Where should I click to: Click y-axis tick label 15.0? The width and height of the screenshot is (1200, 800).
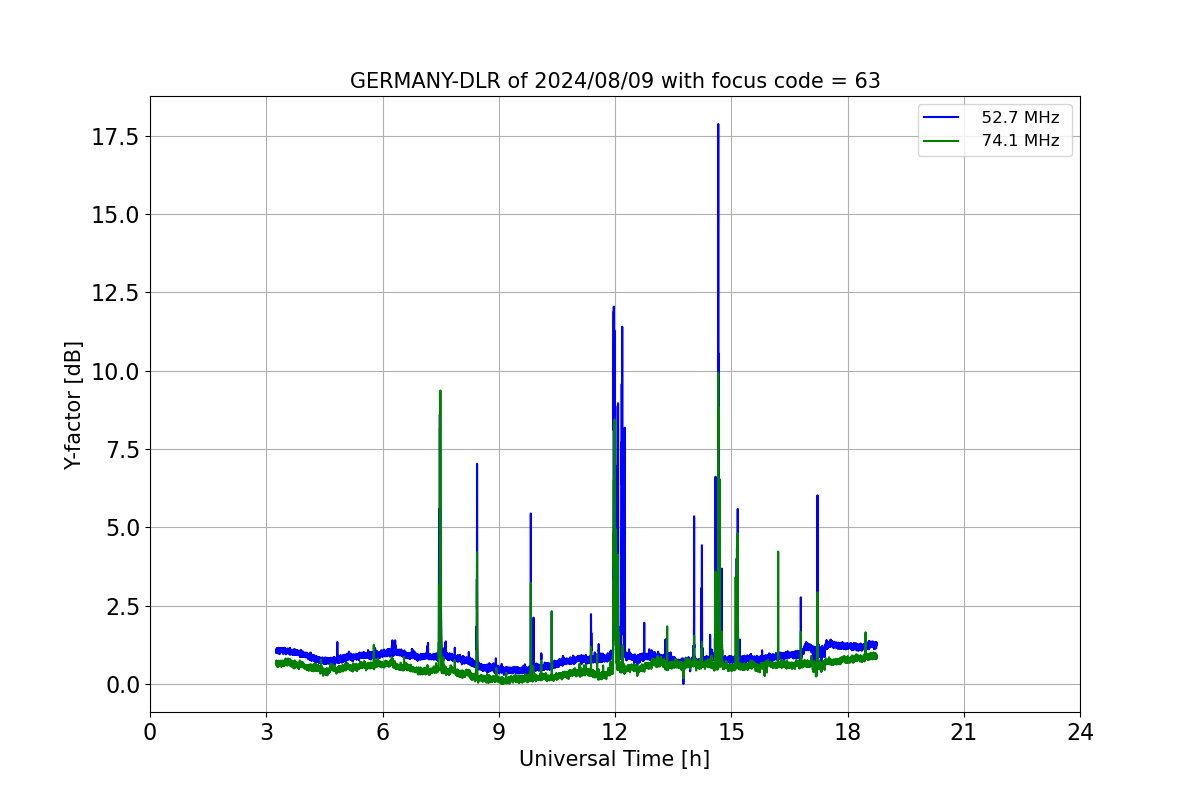115,215
